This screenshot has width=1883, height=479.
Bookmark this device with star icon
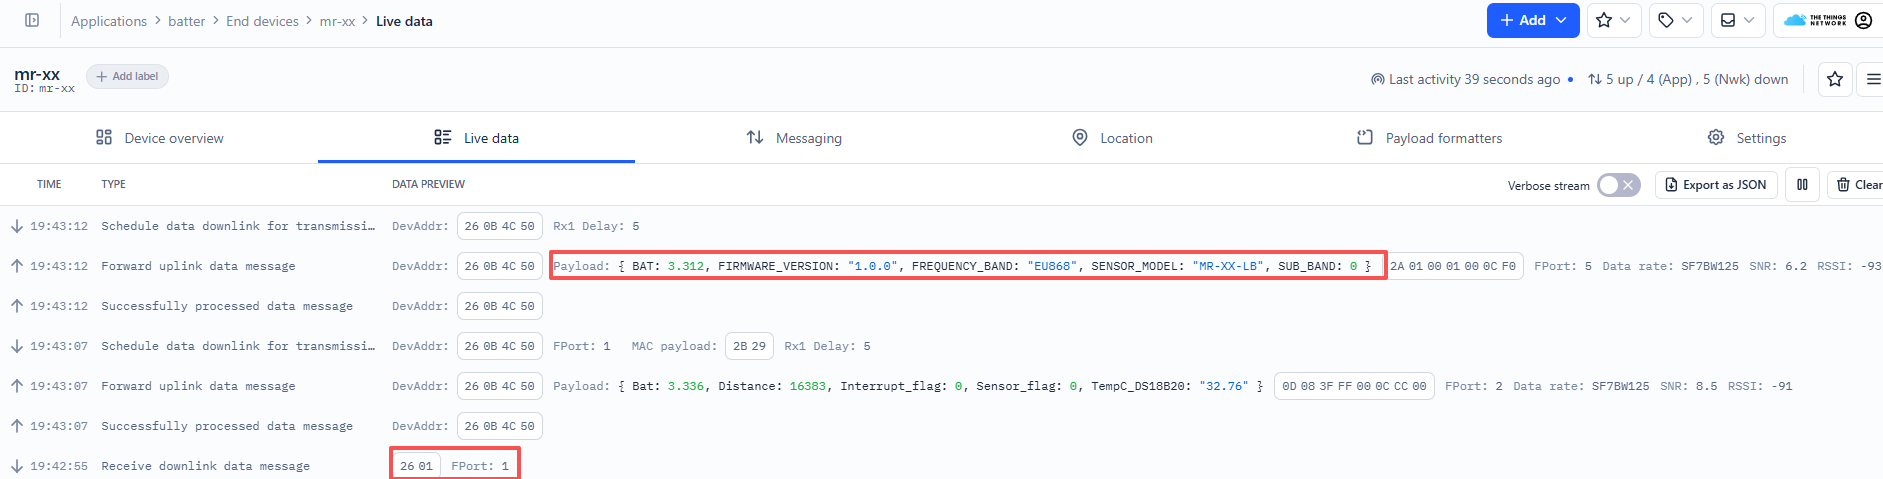[1835, 79]
